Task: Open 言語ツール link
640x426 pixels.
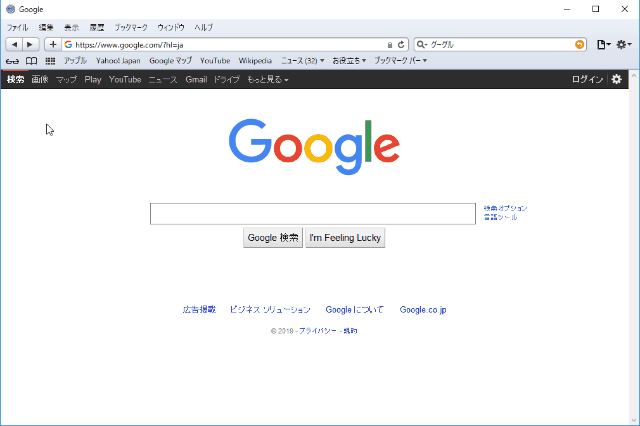Action: [x=500, y=217]
